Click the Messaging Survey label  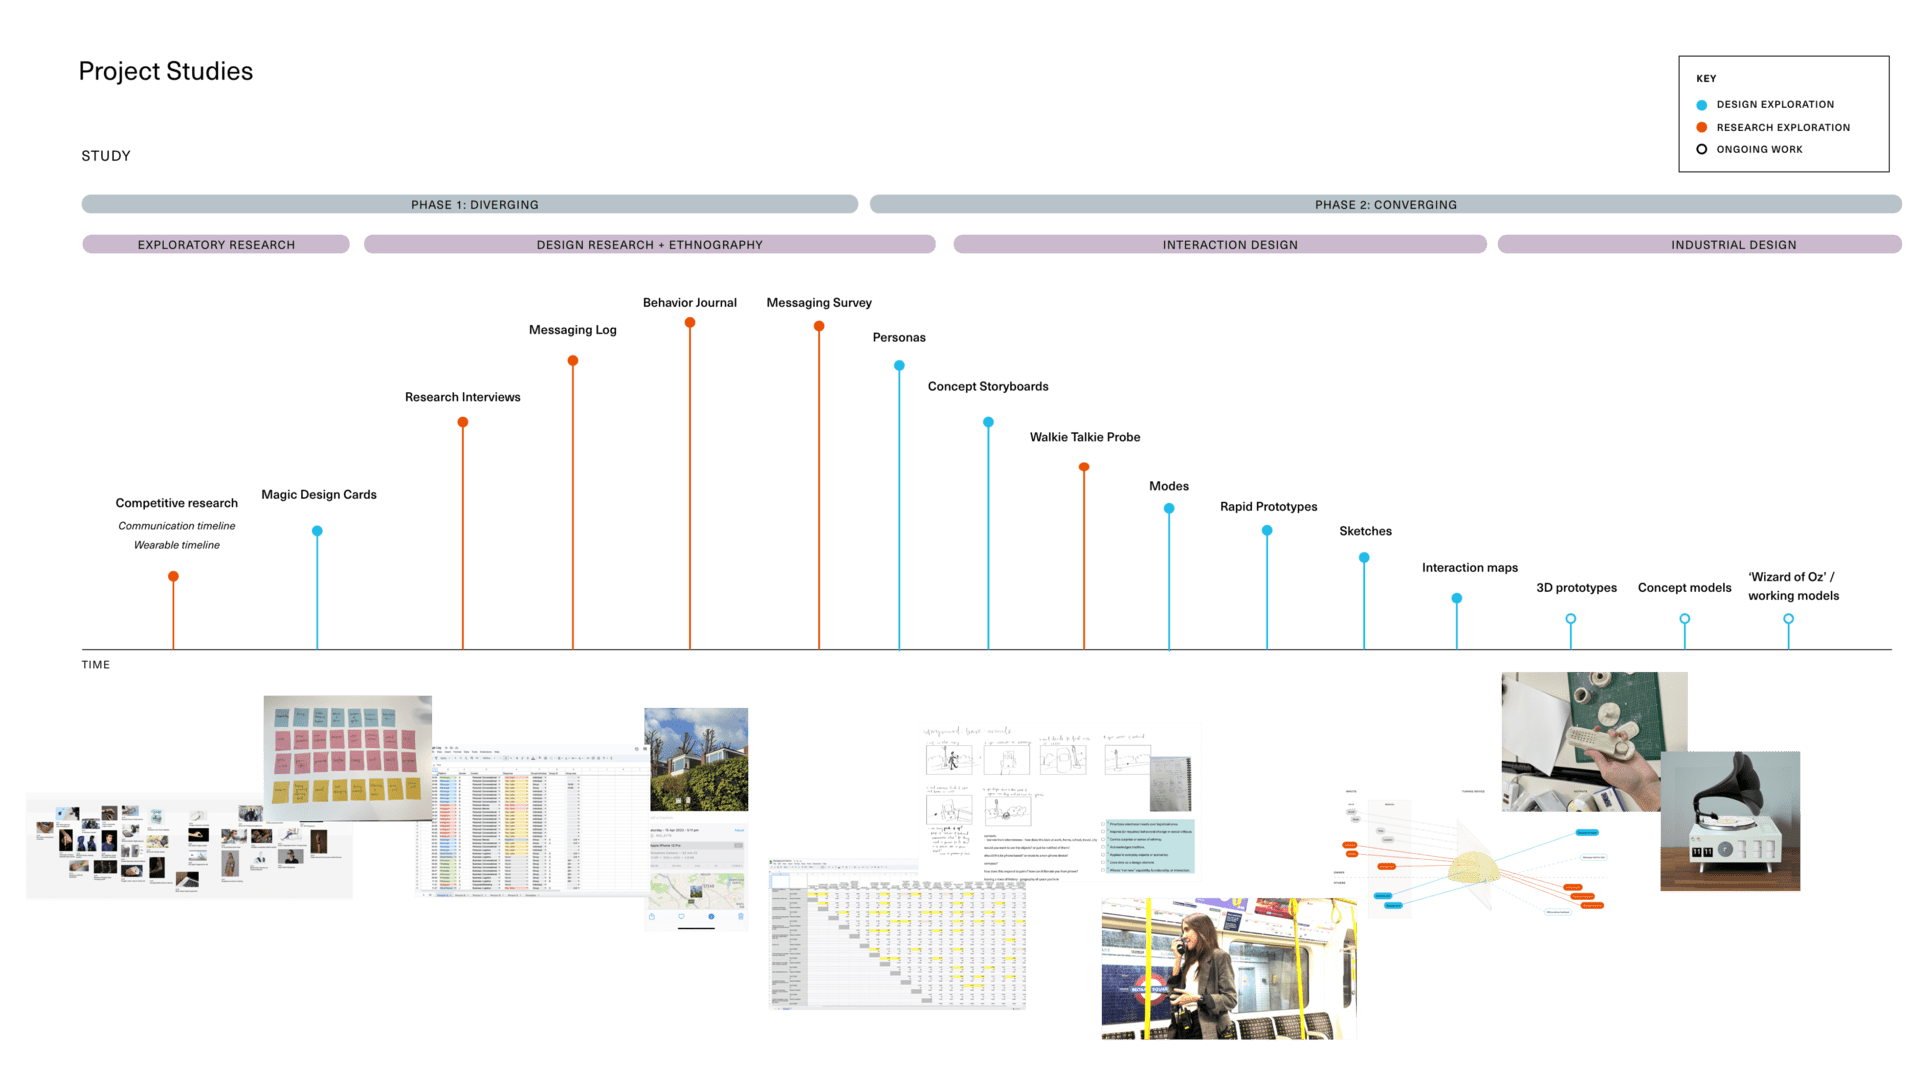(x=819, y=302)
